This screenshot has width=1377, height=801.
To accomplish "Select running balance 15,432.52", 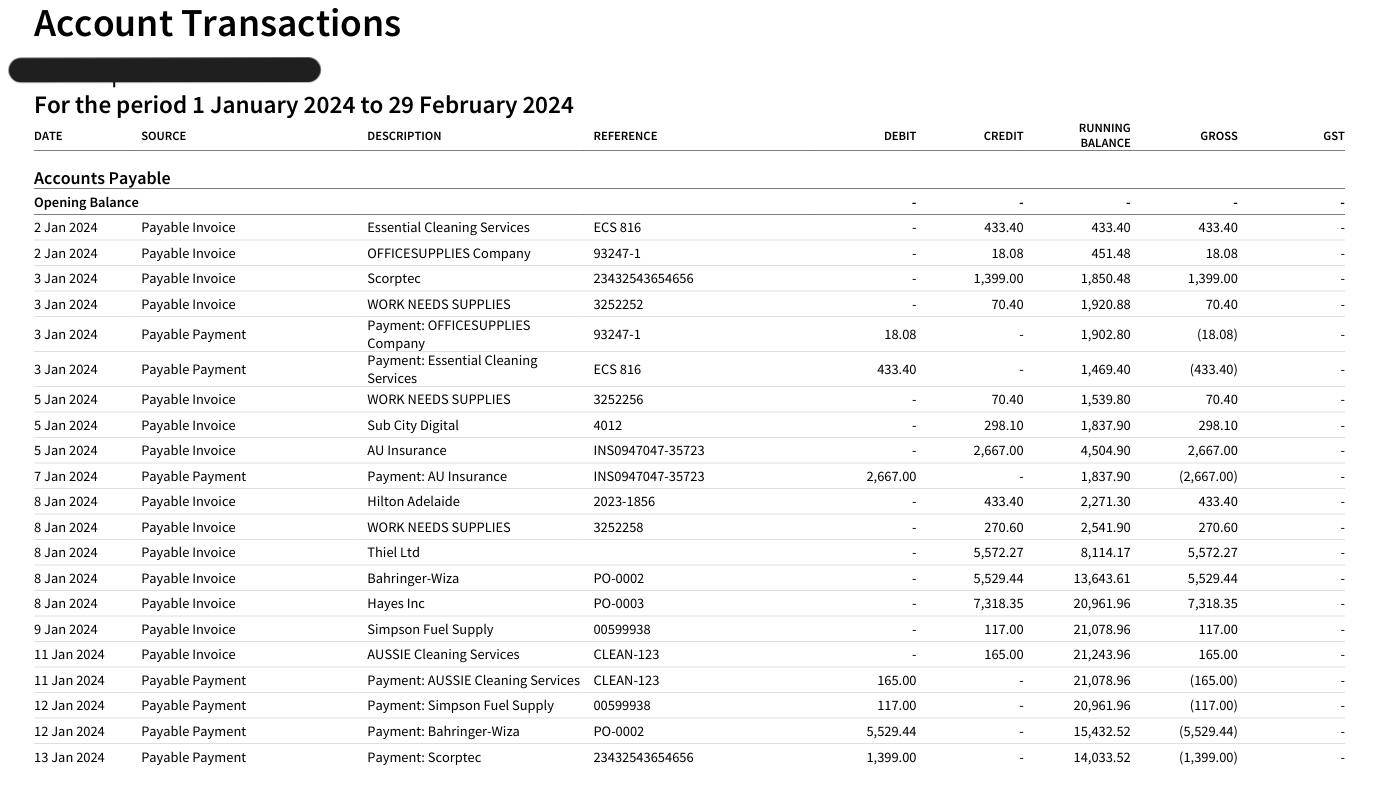I will (1102, 732).
